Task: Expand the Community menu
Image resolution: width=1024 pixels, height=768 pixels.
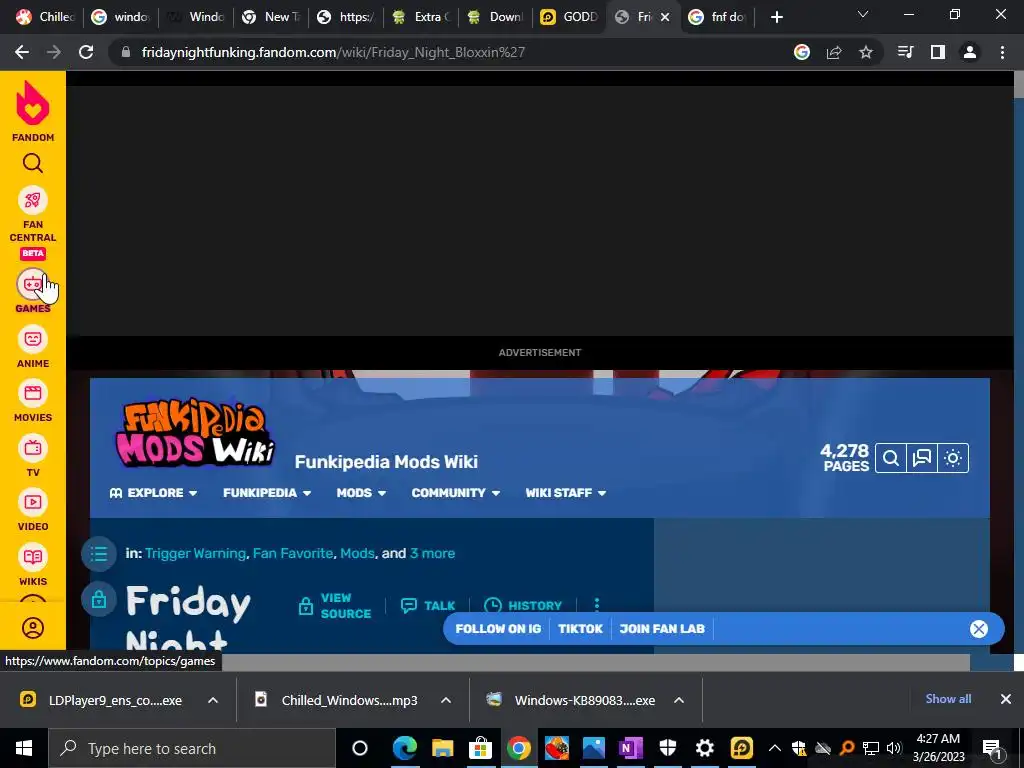Action: (x=456, y=493)
